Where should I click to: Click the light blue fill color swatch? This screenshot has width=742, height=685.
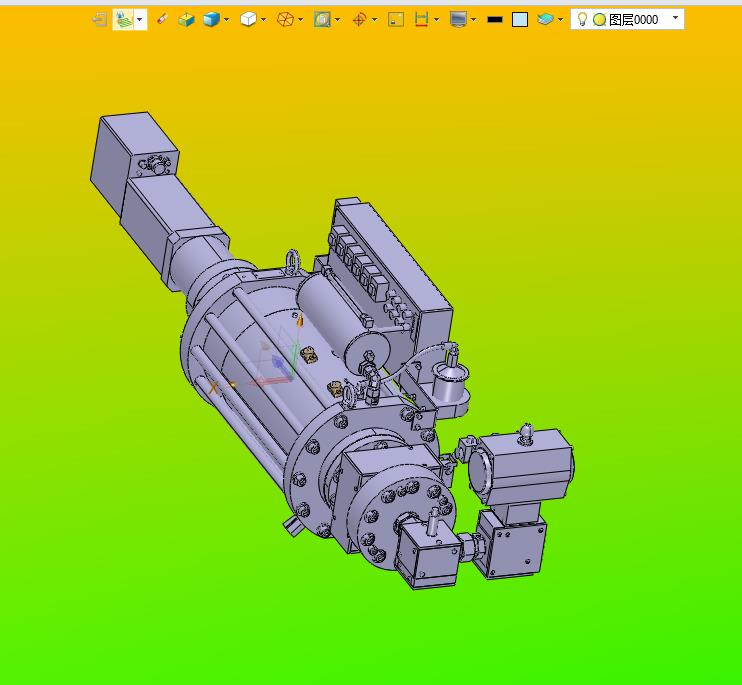click(520, 19)
